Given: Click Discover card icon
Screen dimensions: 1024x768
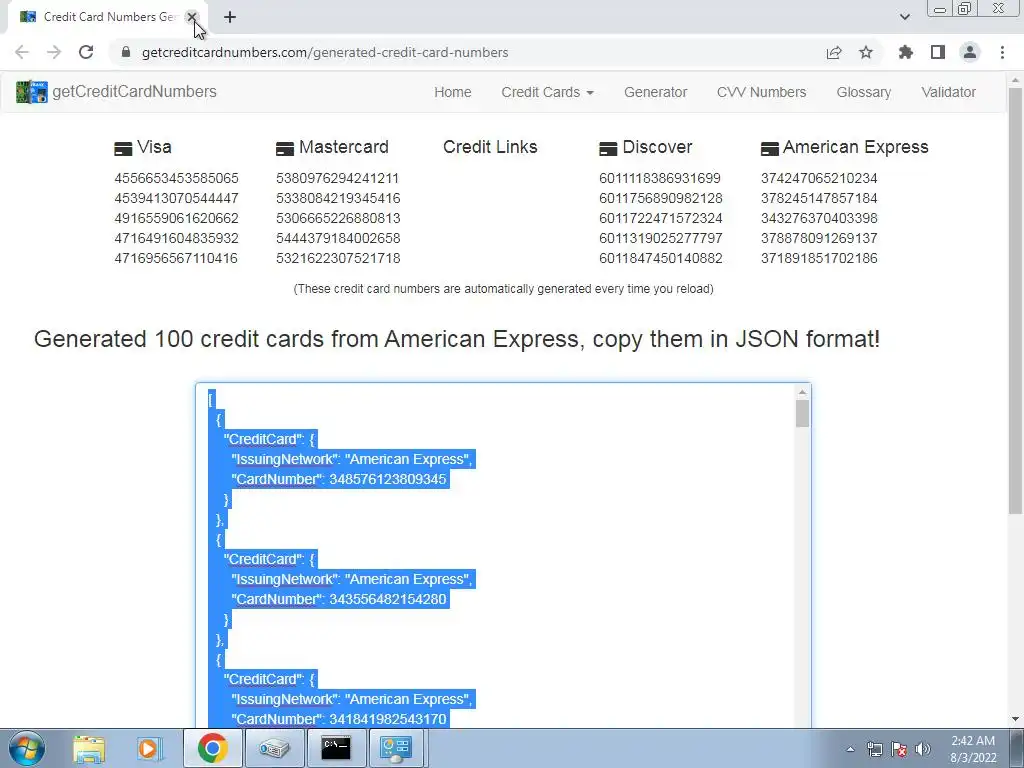Looking at the screenshot, I should point(608,149).
